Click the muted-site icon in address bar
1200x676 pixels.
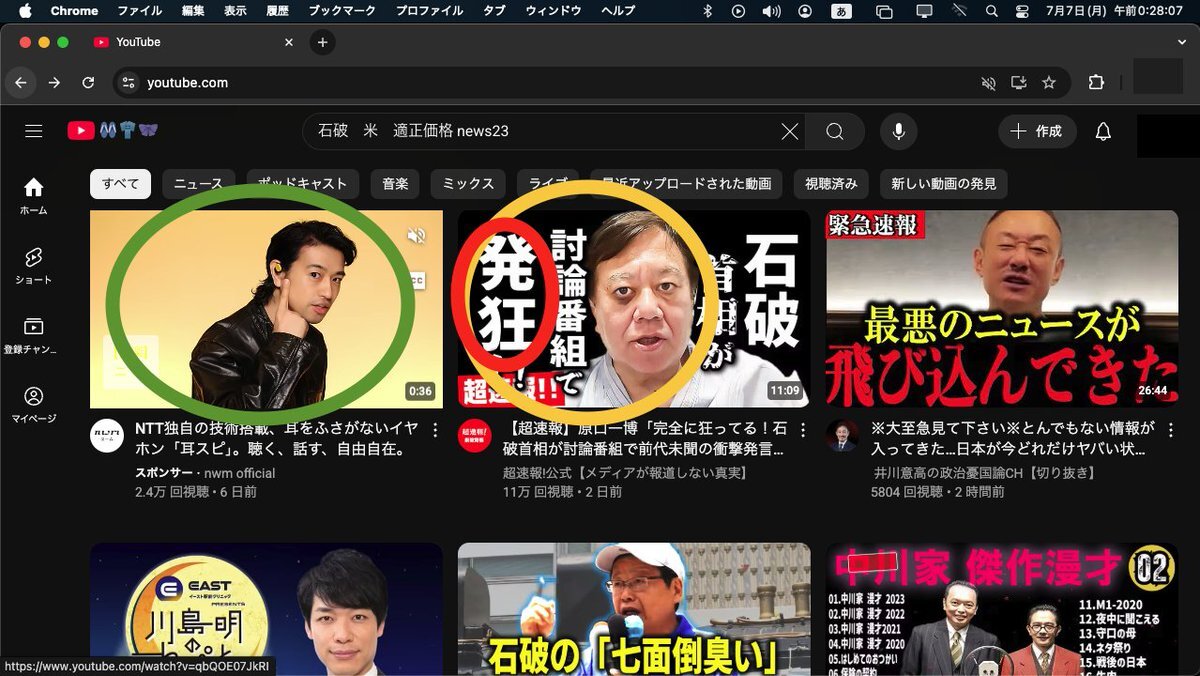click(989, 83)
